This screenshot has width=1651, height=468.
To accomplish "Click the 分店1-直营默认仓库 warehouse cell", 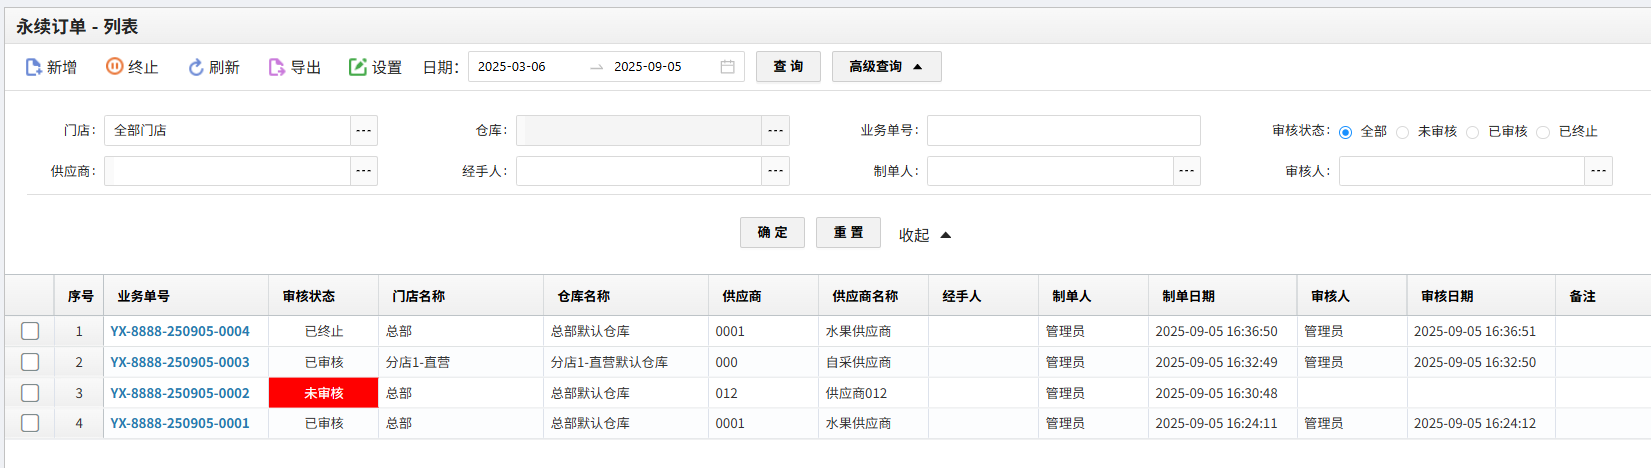I will coord(627,362).
